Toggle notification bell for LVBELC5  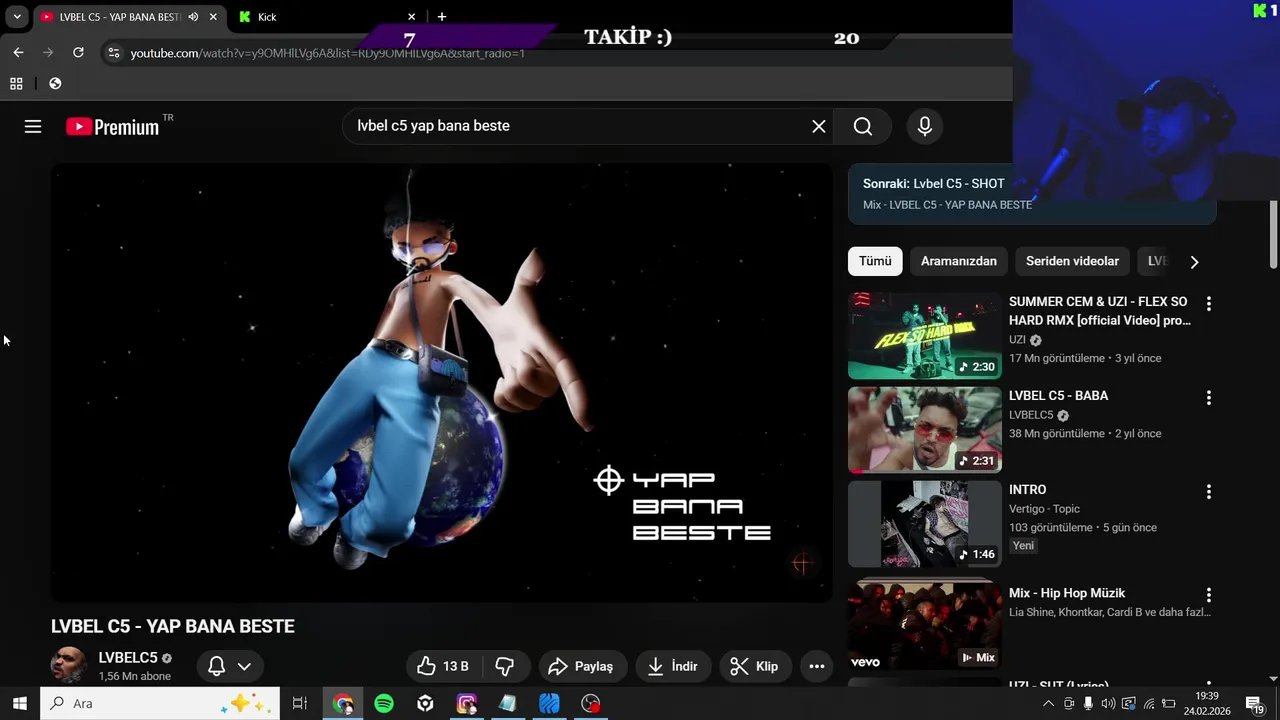[x=230, y=666]
